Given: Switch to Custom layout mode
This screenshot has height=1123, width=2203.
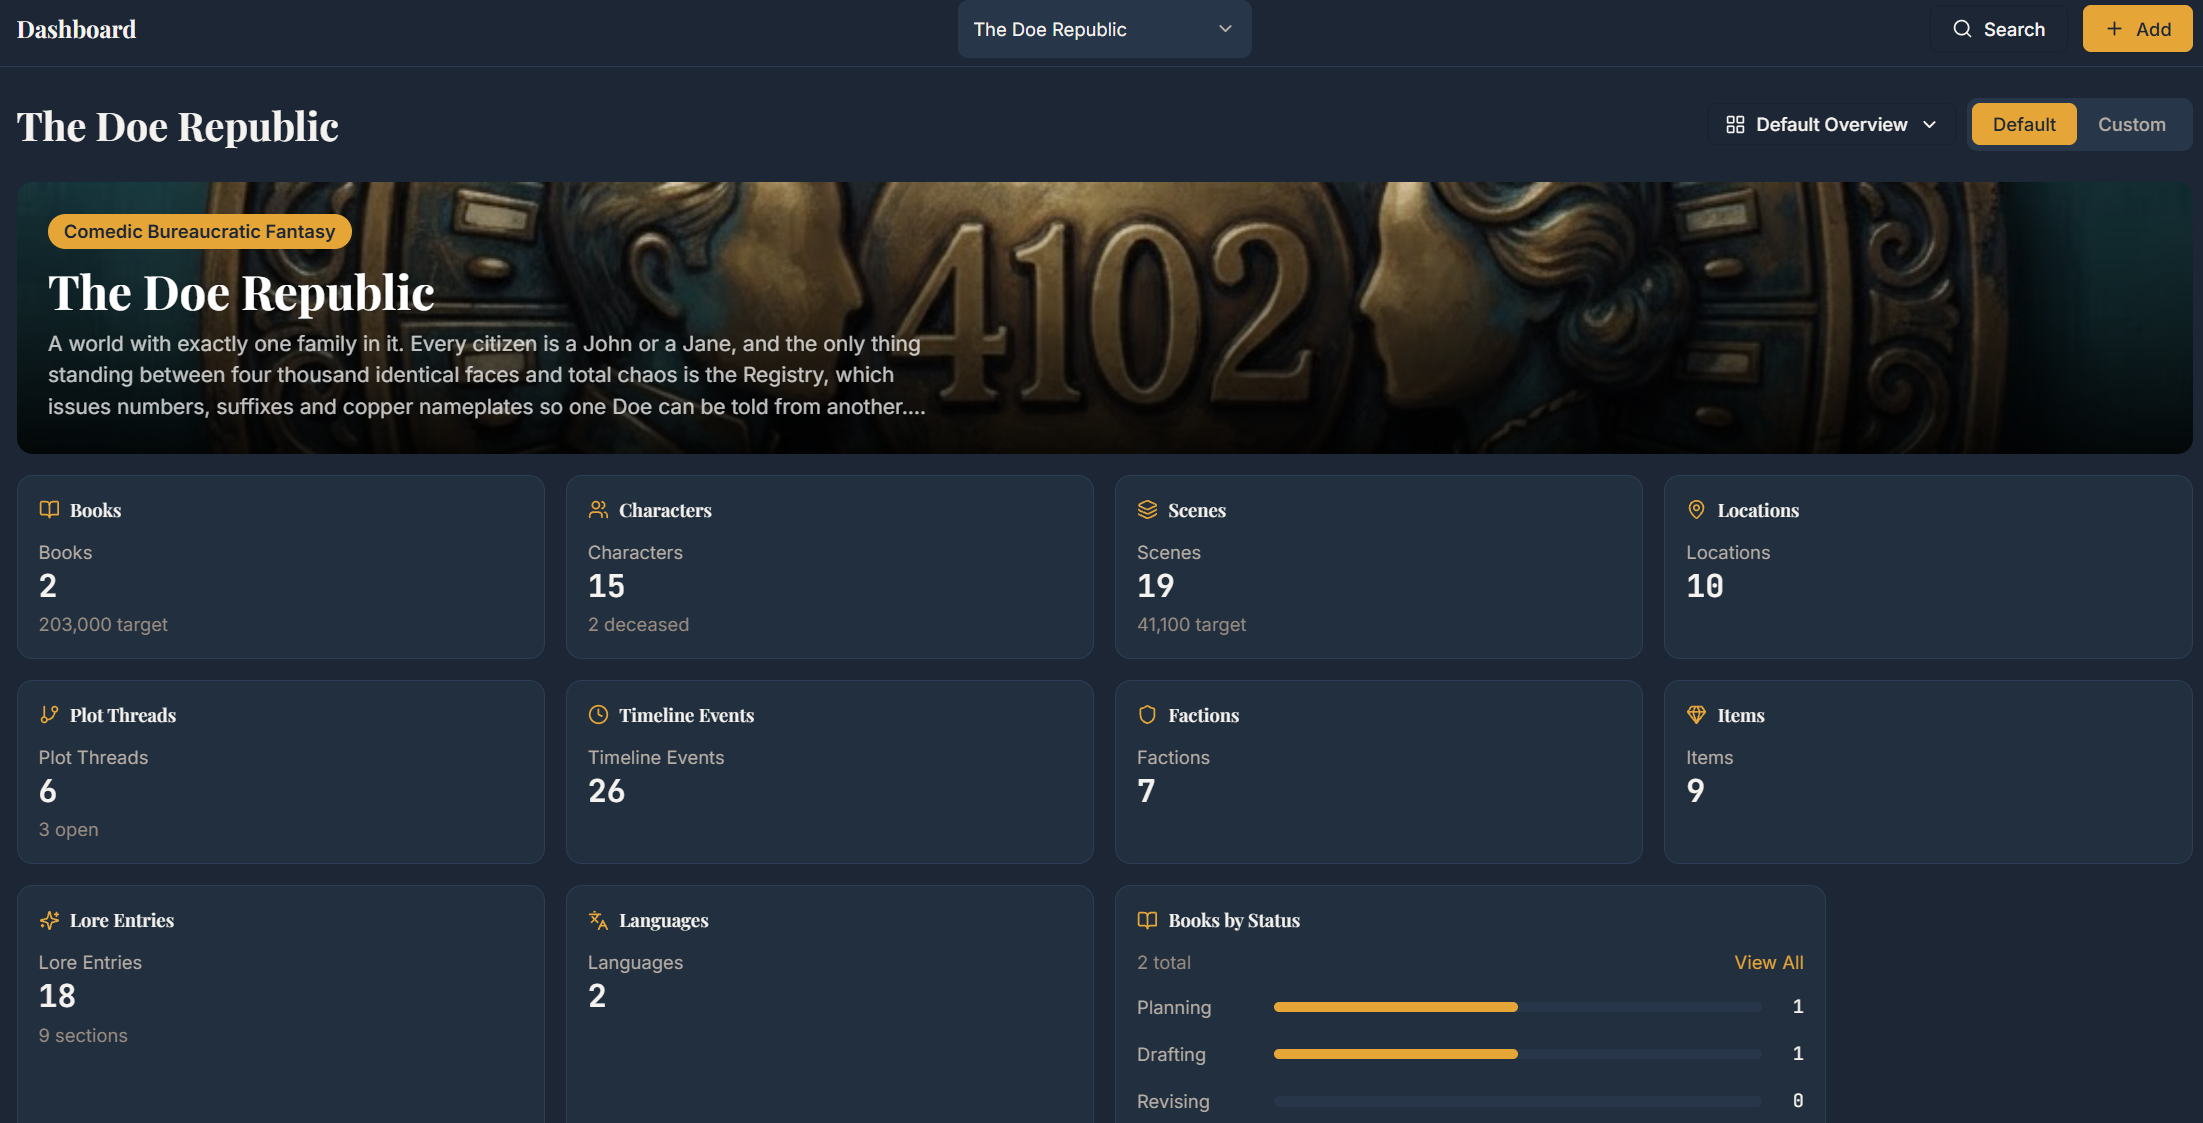Looking at the screenshot, I should (x=2131, y=125).
